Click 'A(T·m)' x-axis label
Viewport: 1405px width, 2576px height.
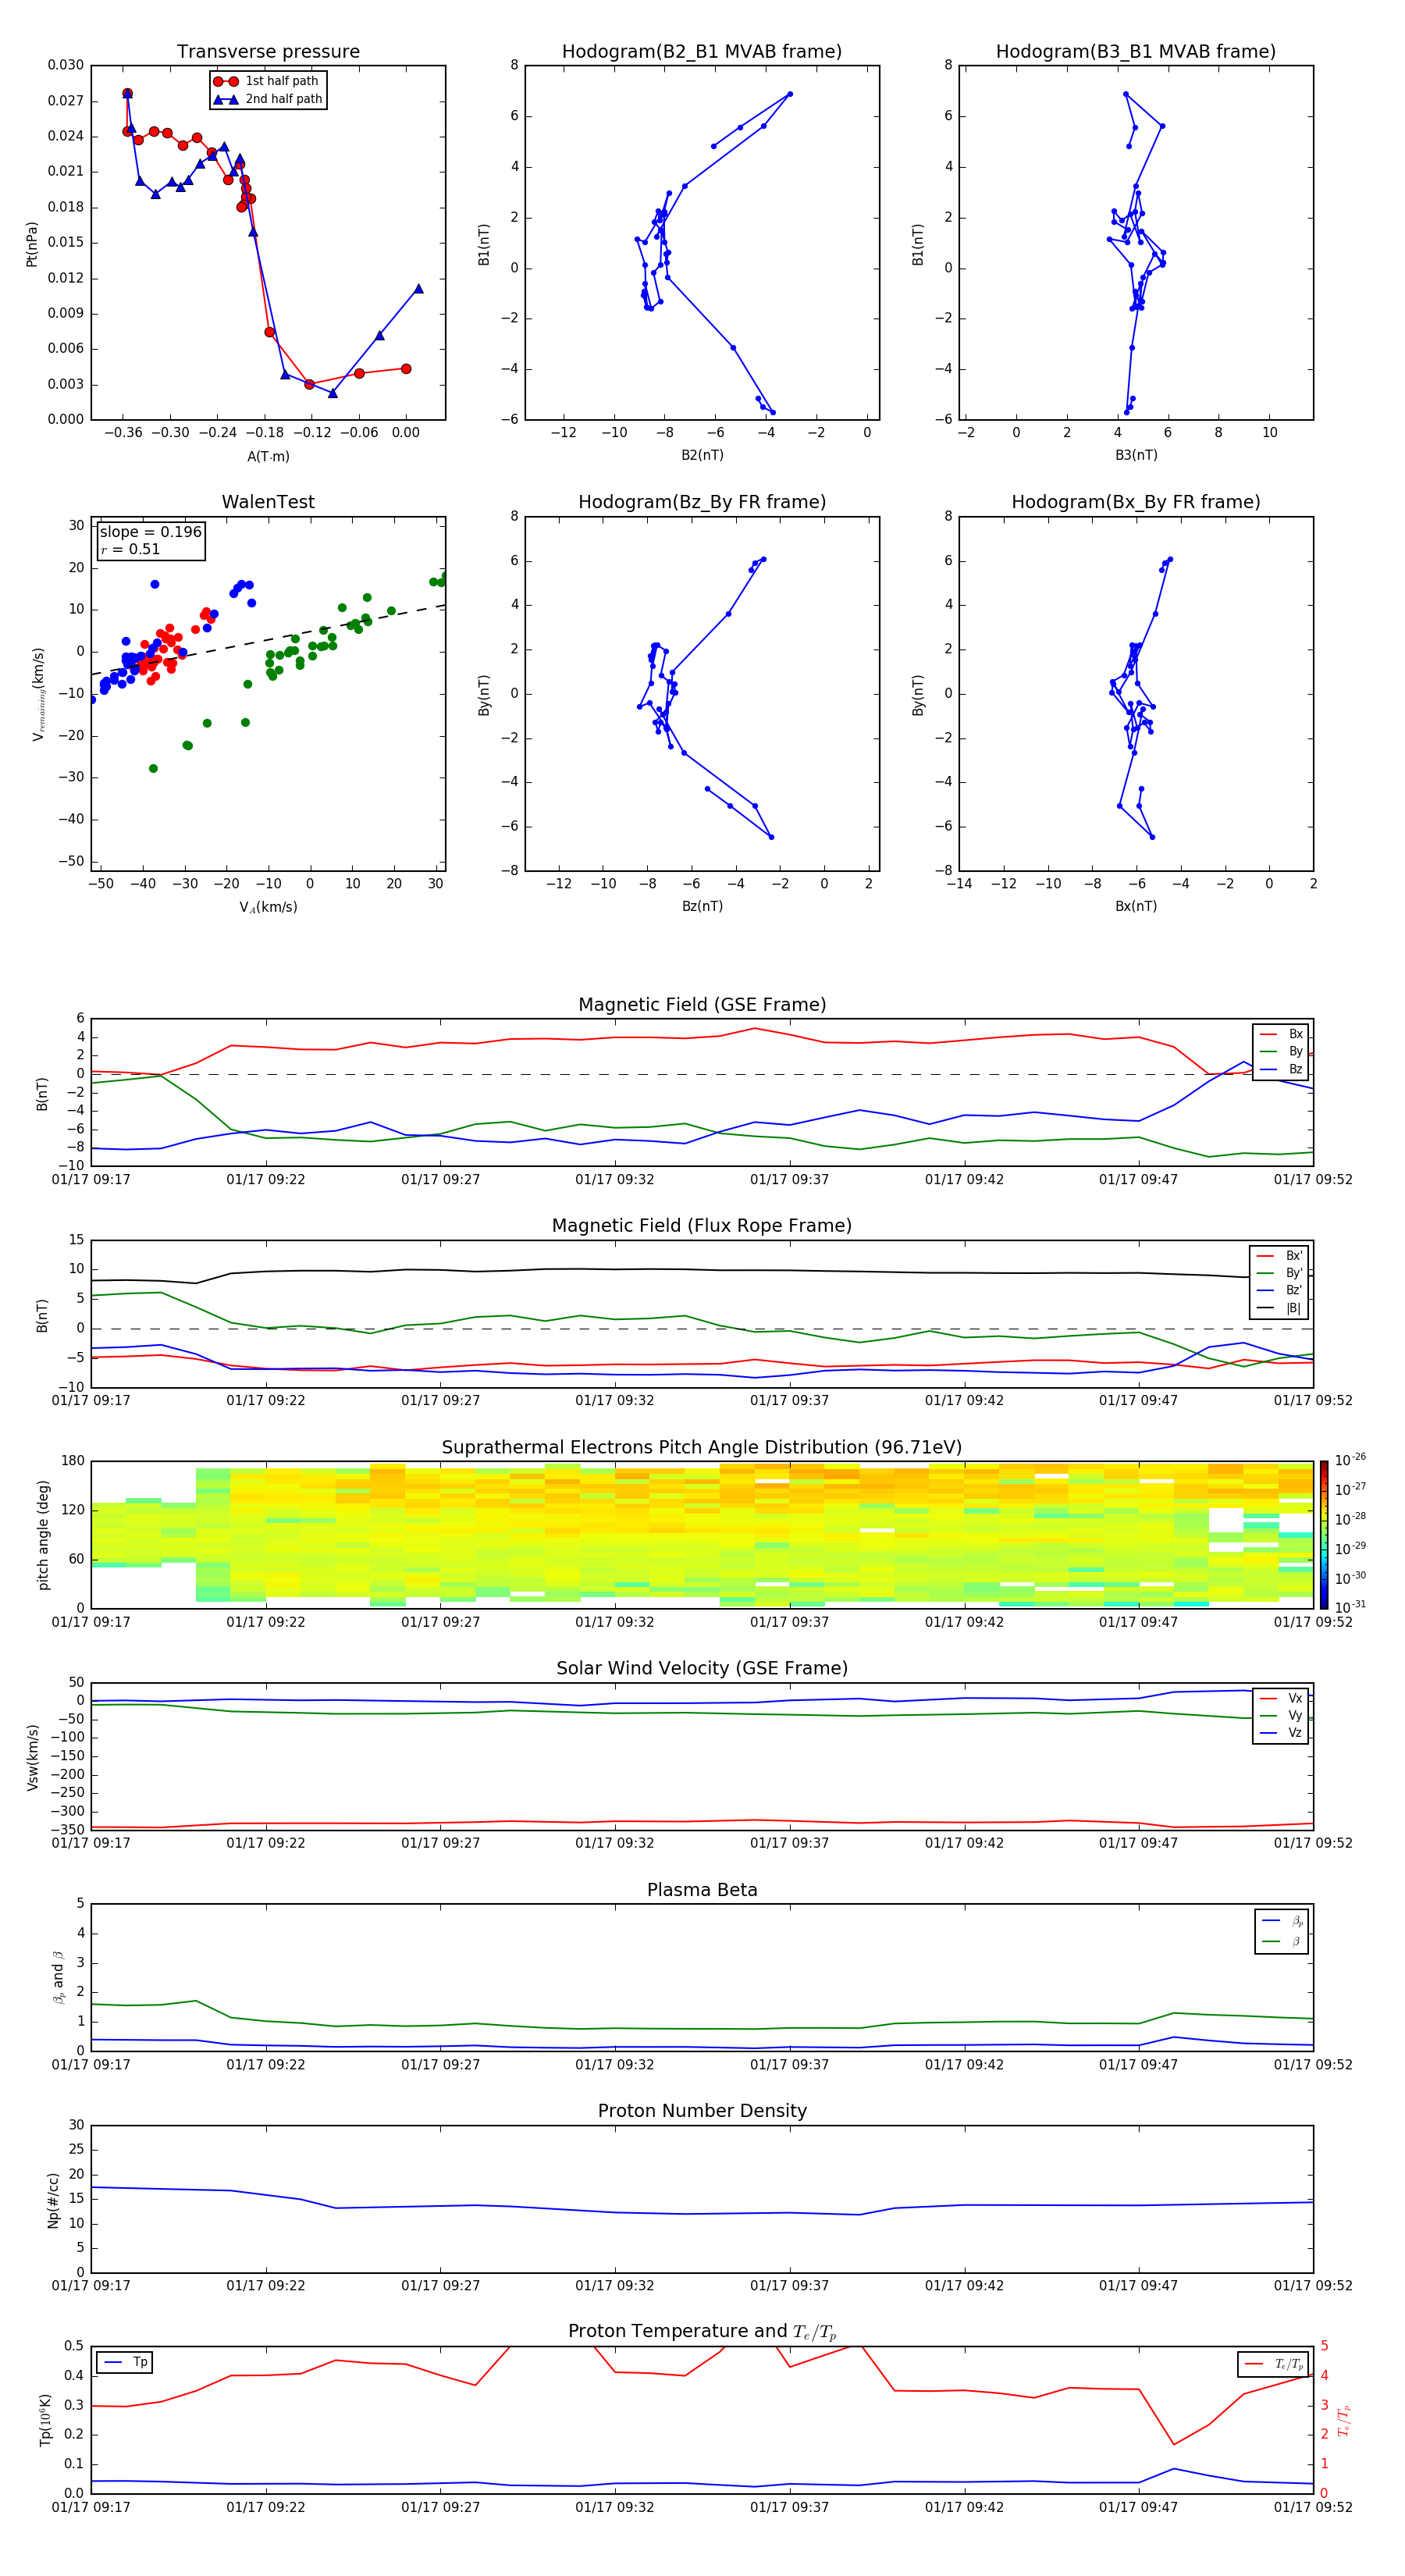point(268,457)
